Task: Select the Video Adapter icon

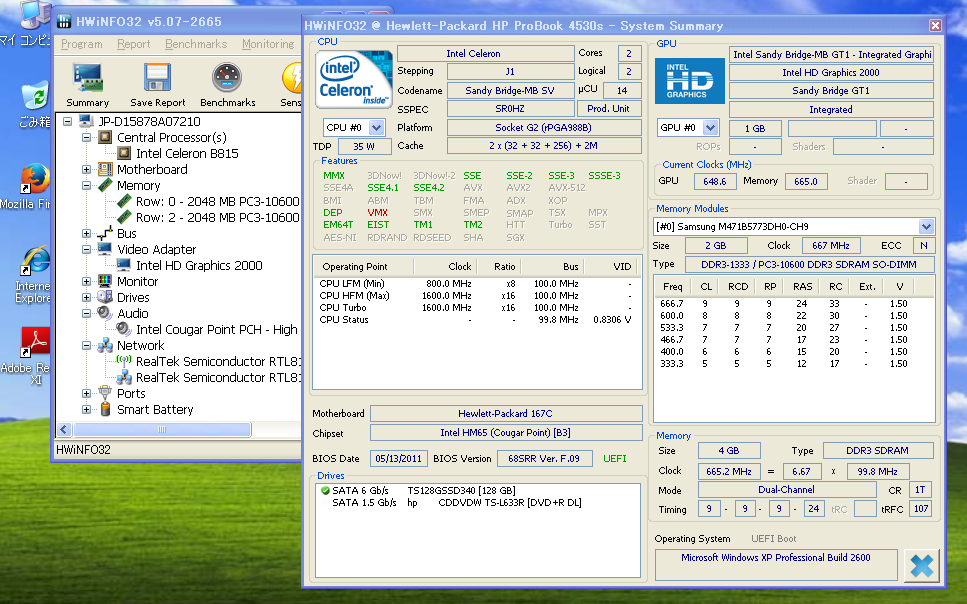Action: click(105, 249)
